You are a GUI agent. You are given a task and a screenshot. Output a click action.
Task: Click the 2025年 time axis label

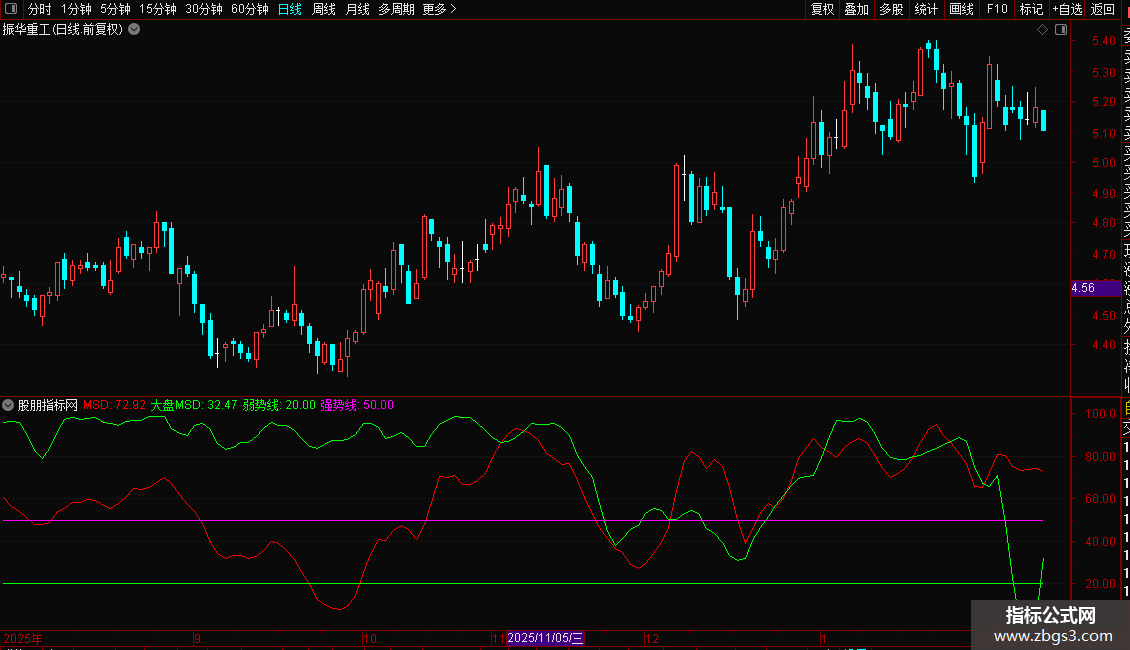tap(23, 638)
